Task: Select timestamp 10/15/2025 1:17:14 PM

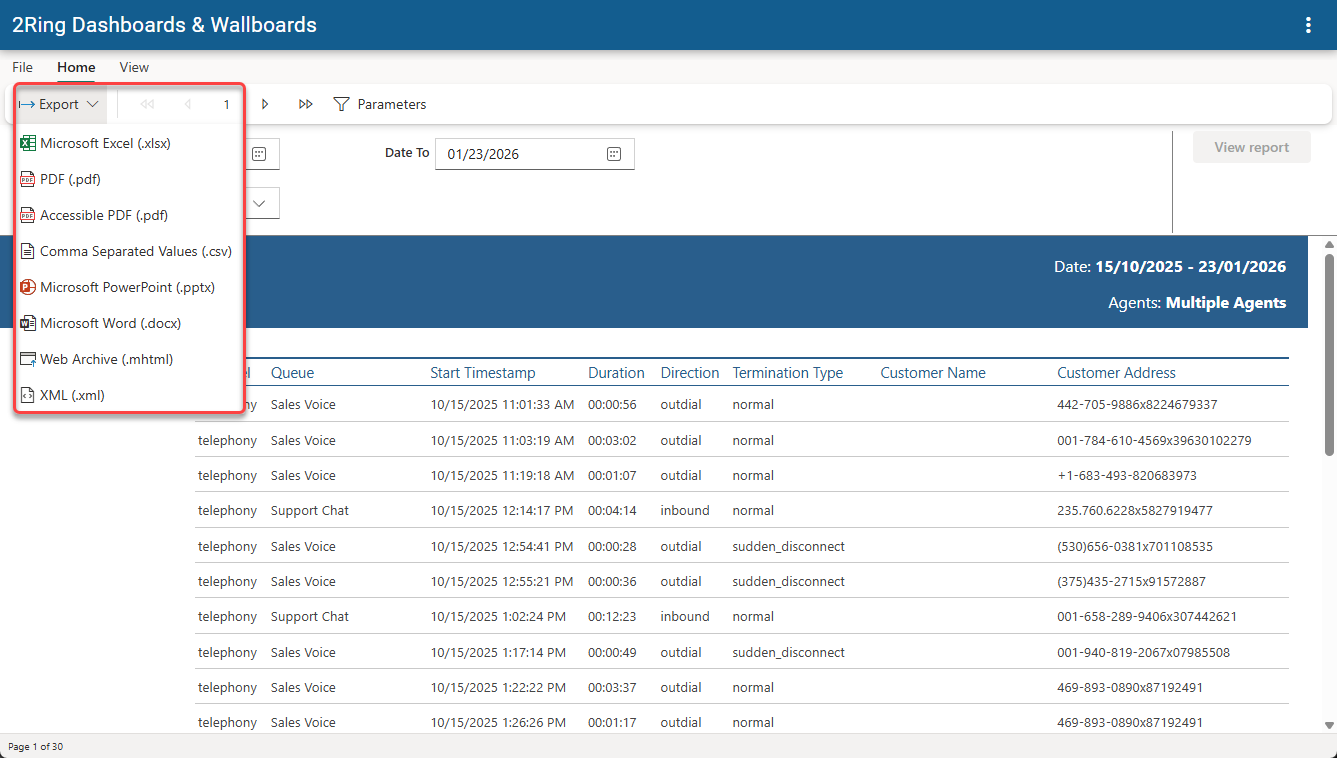Action: (x=498, y=653)
